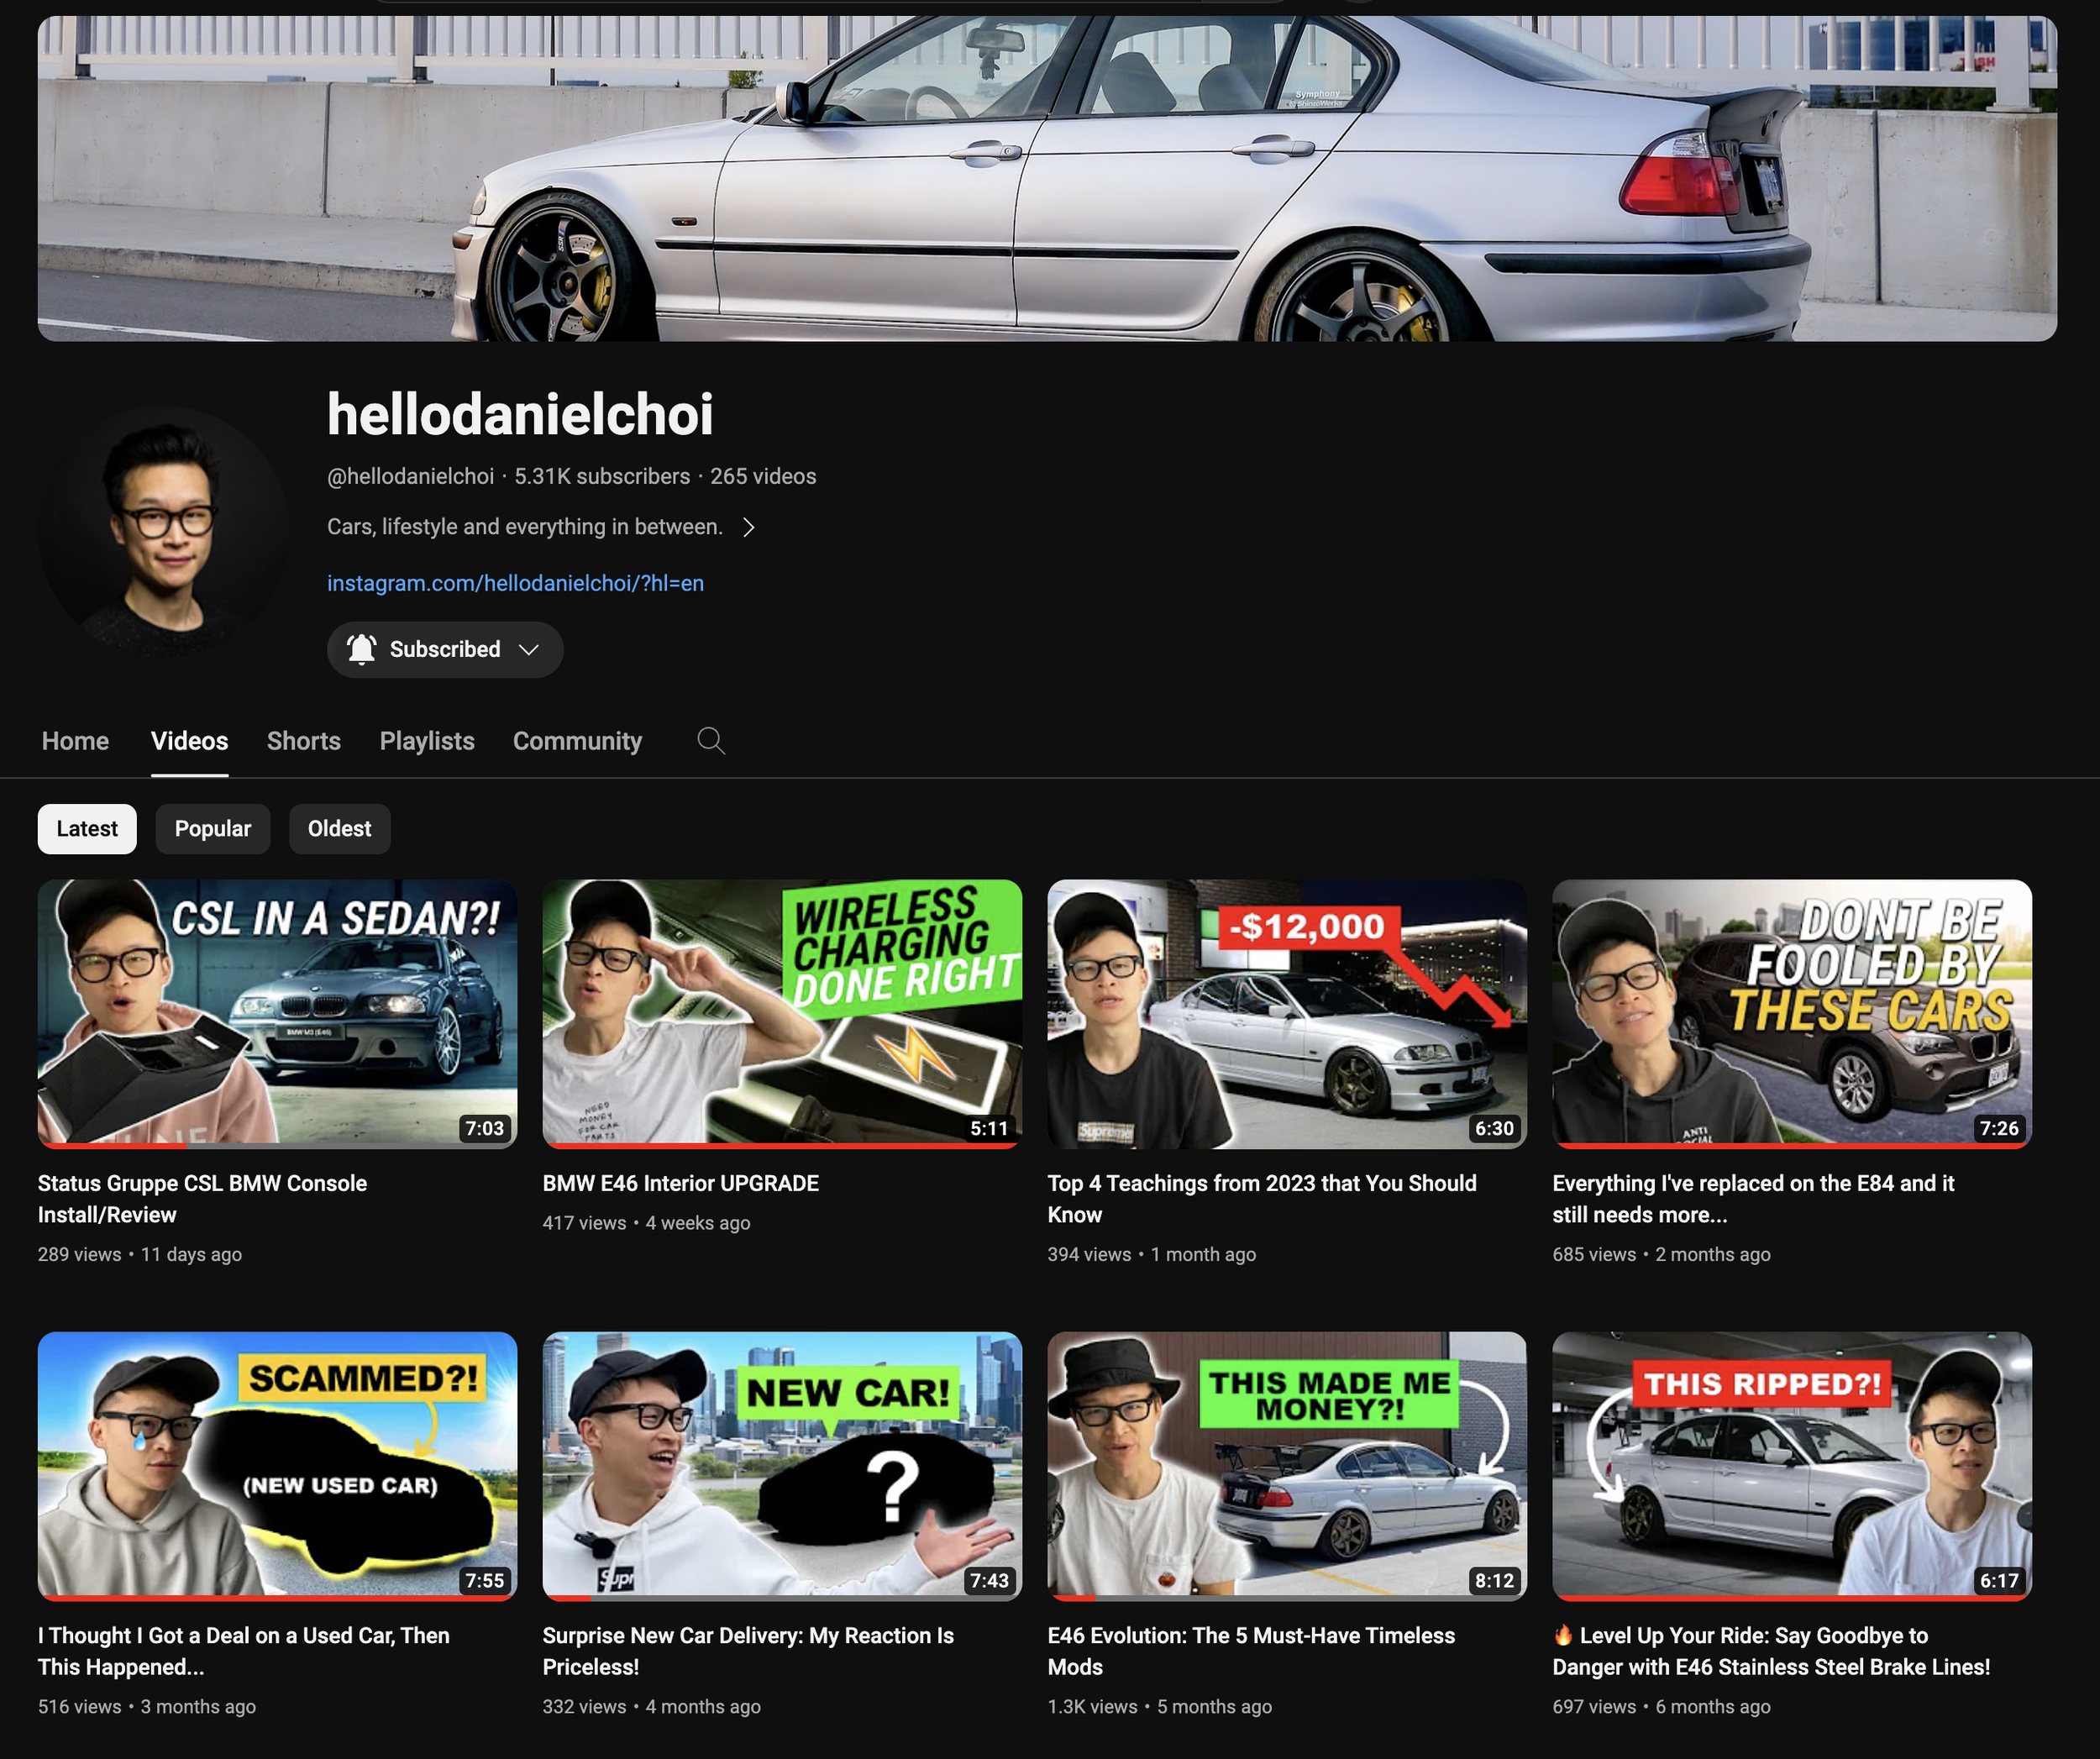
Task: Click the 265 videos count
Action: pos(763,476)
